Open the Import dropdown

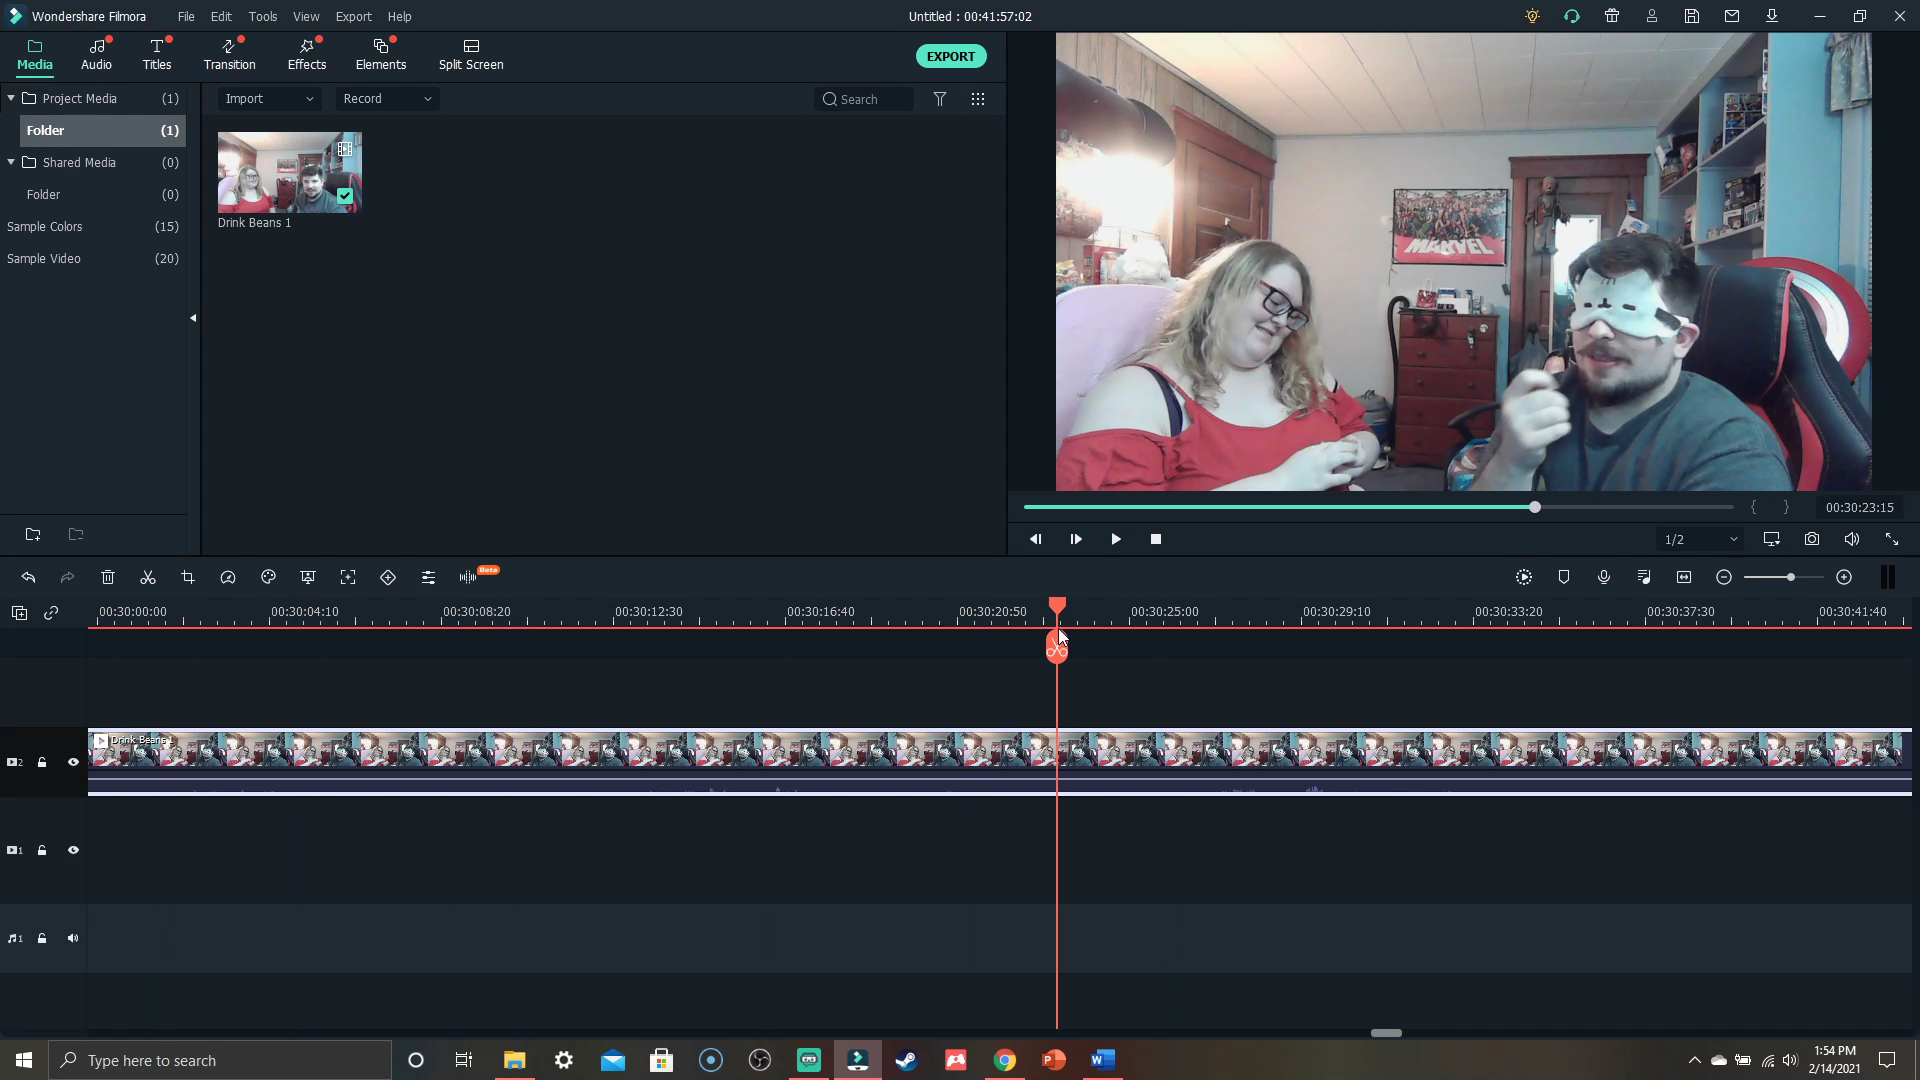[269, 99]
